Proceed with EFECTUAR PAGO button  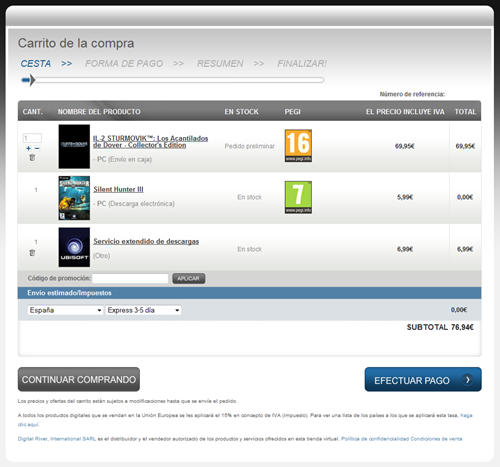423,379
